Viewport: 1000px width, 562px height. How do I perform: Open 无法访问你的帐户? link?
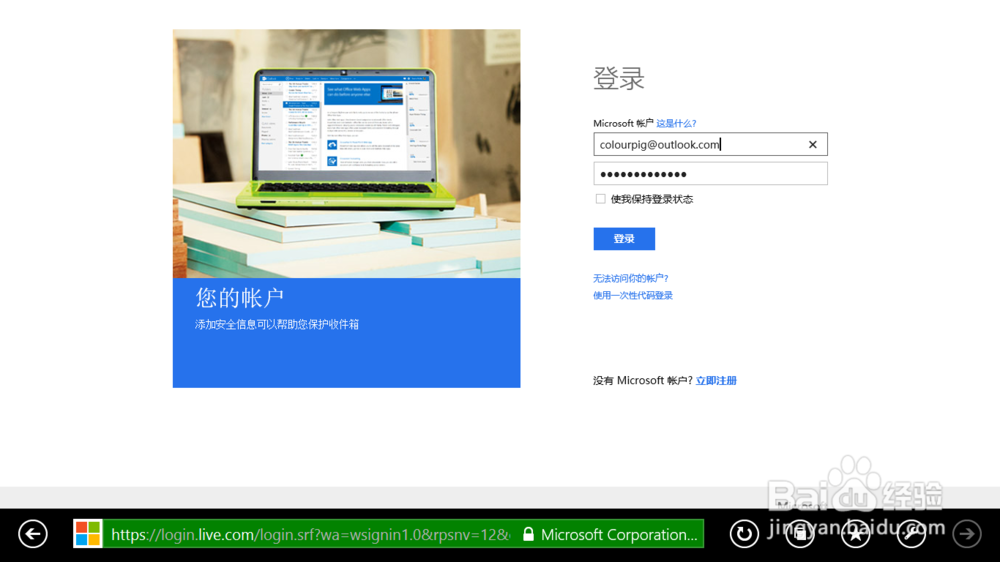[x=631, y=278]
